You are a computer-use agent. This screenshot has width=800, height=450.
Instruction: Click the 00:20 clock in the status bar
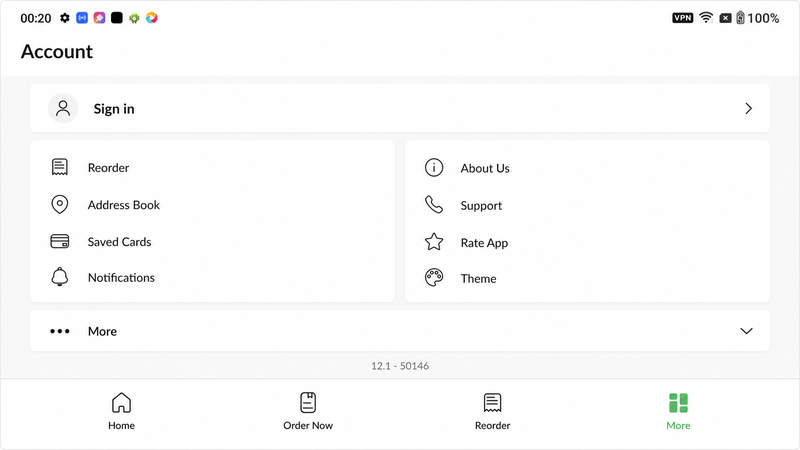pyautogui.click(x=36, y=18)
